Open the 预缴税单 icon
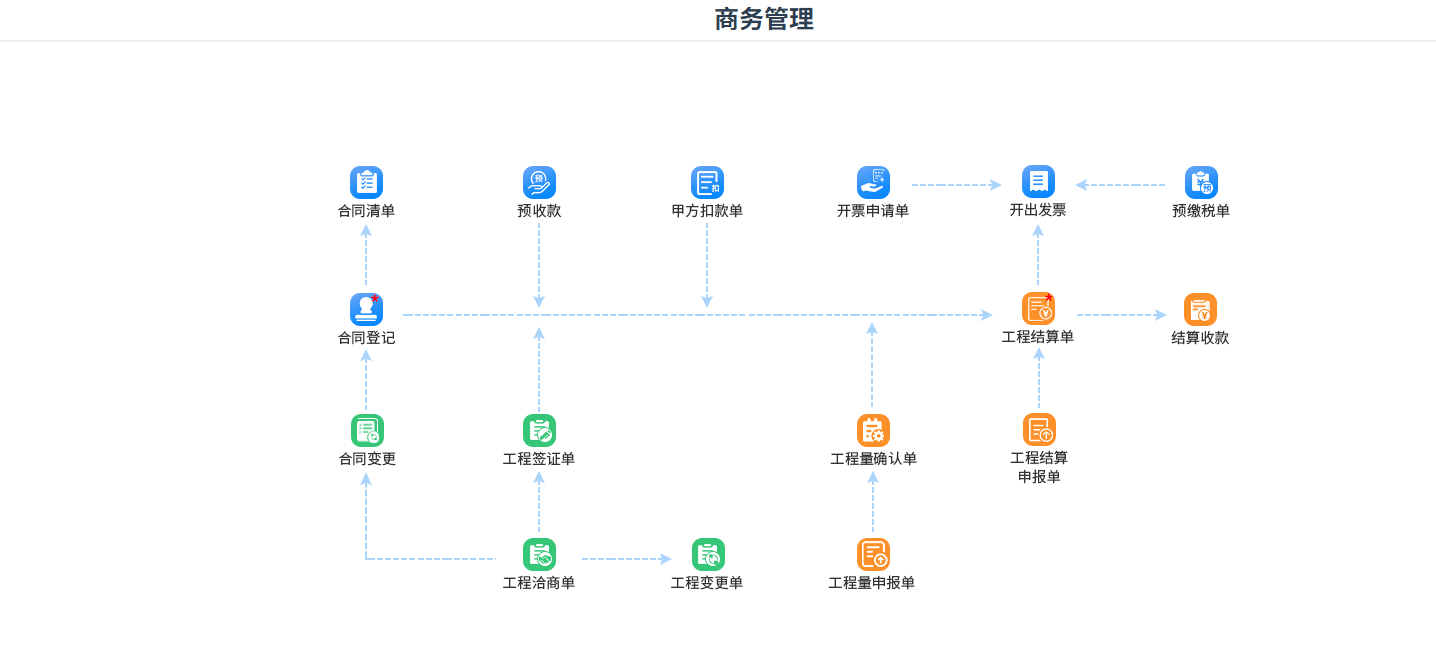Screen dimensions: 1436x657 click(1201, 182)
